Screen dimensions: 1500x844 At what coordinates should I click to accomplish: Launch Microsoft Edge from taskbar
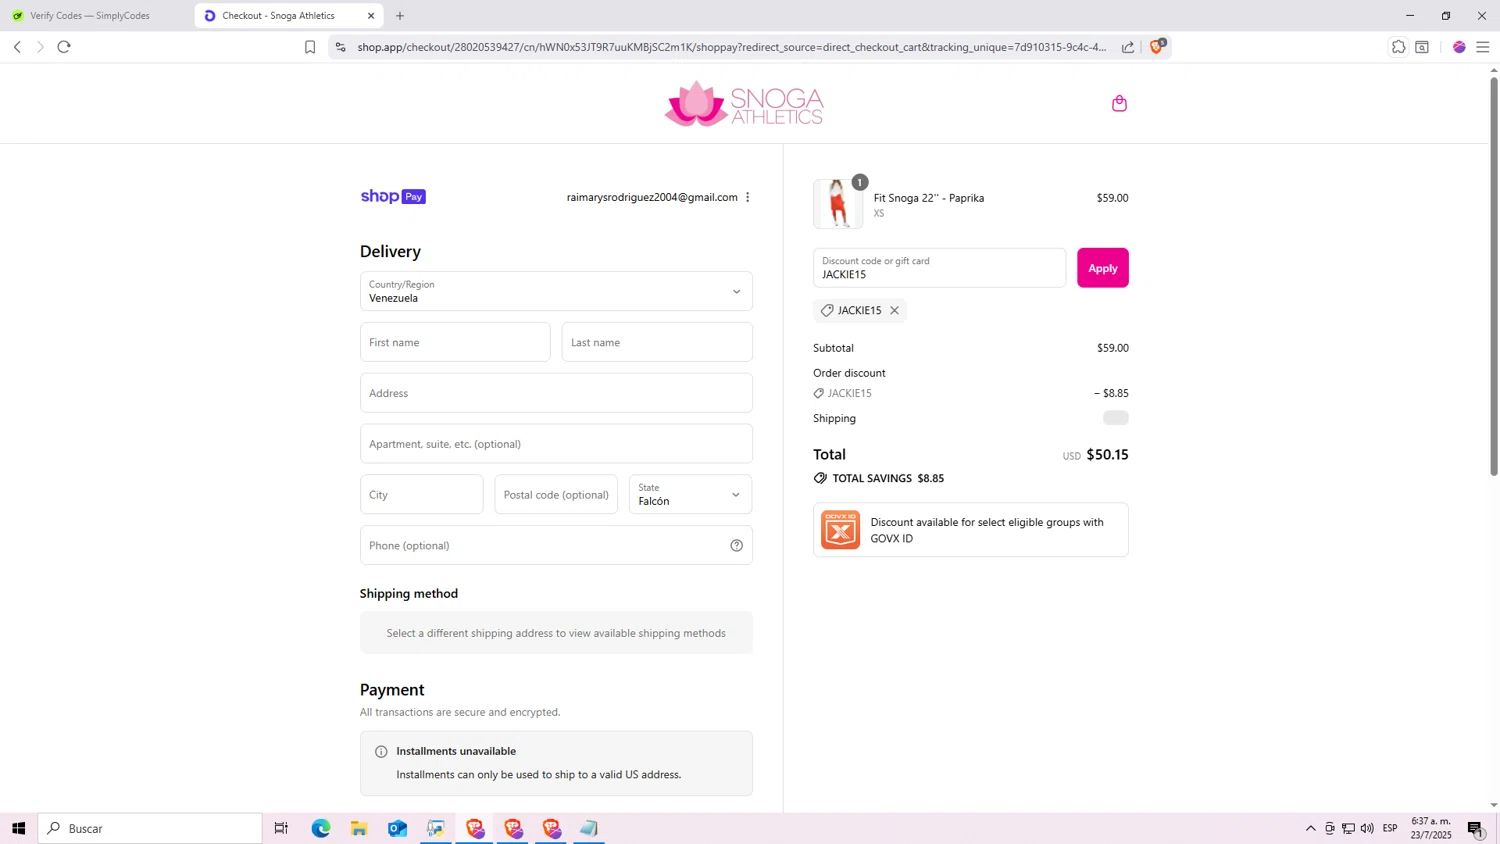321,828
